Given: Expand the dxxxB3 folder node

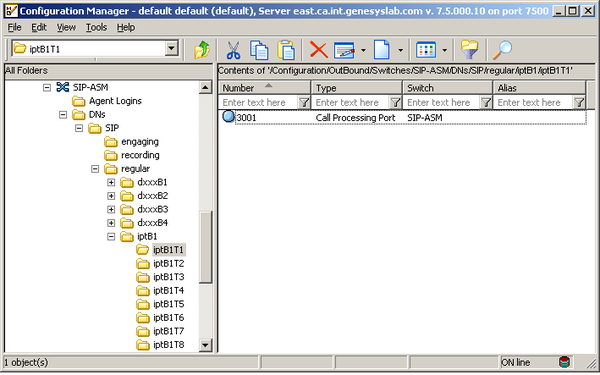Looking at the screenshot, I should pyautogui.click(x=111, y=209).
